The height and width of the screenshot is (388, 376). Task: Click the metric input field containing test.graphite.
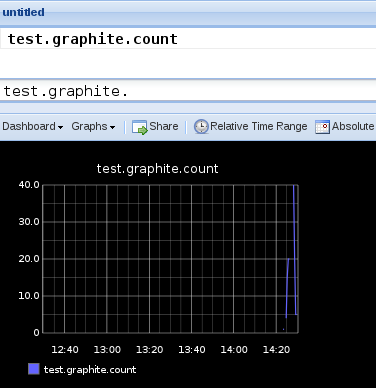point(188,91)
